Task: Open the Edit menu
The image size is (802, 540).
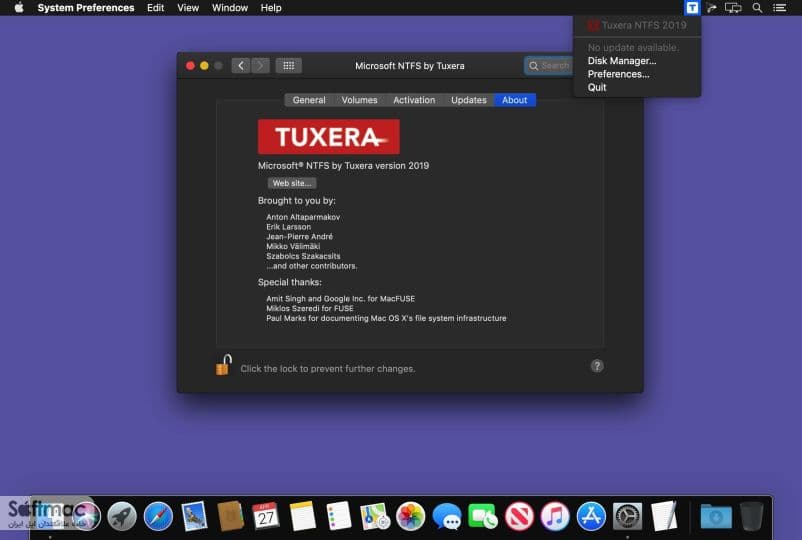Action: 155,8
